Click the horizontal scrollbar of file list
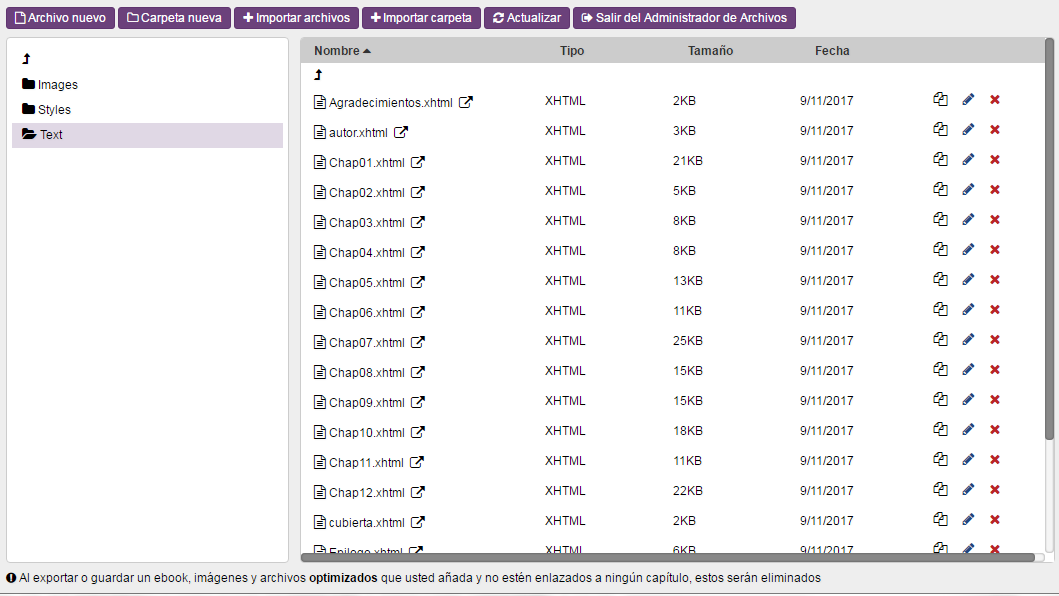 (x=668, y=557)
